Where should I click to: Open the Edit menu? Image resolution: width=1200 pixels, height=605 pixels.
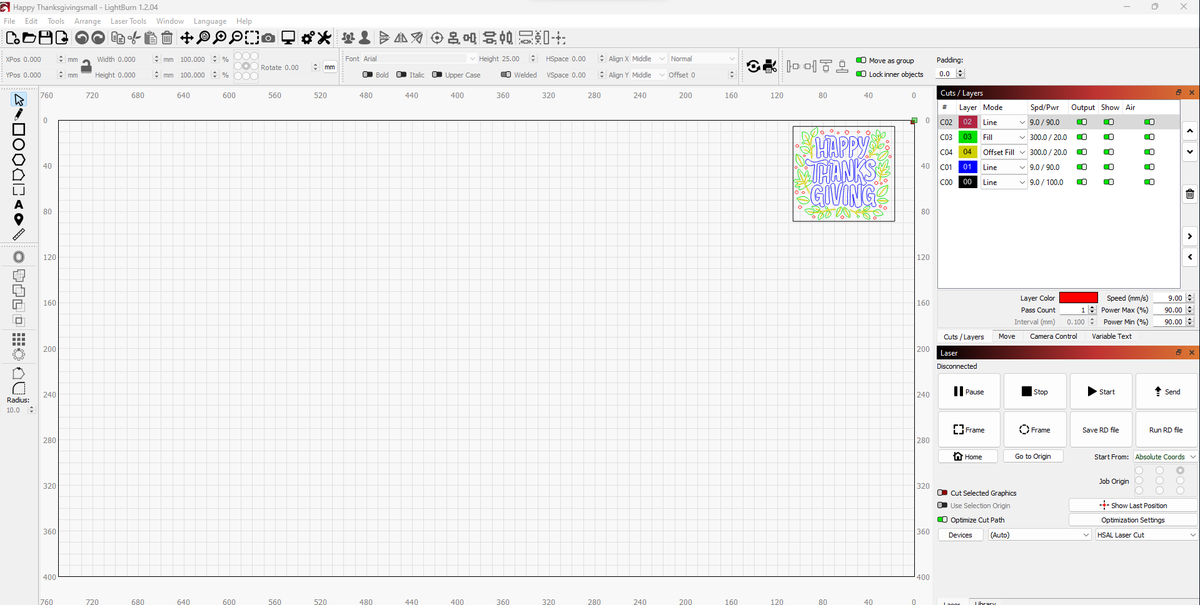(32, 21)
